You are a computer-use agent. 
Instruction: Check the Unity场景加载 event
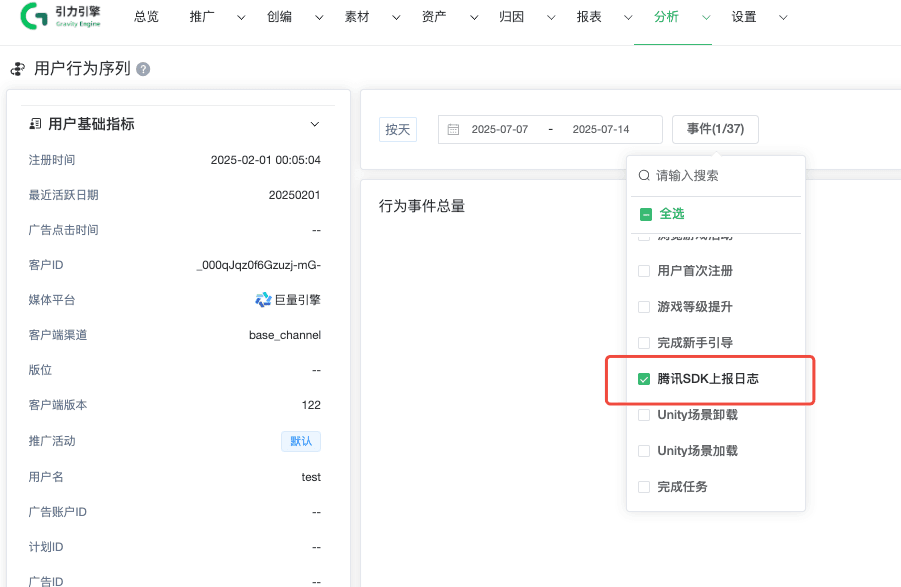(x=644, y=451)
